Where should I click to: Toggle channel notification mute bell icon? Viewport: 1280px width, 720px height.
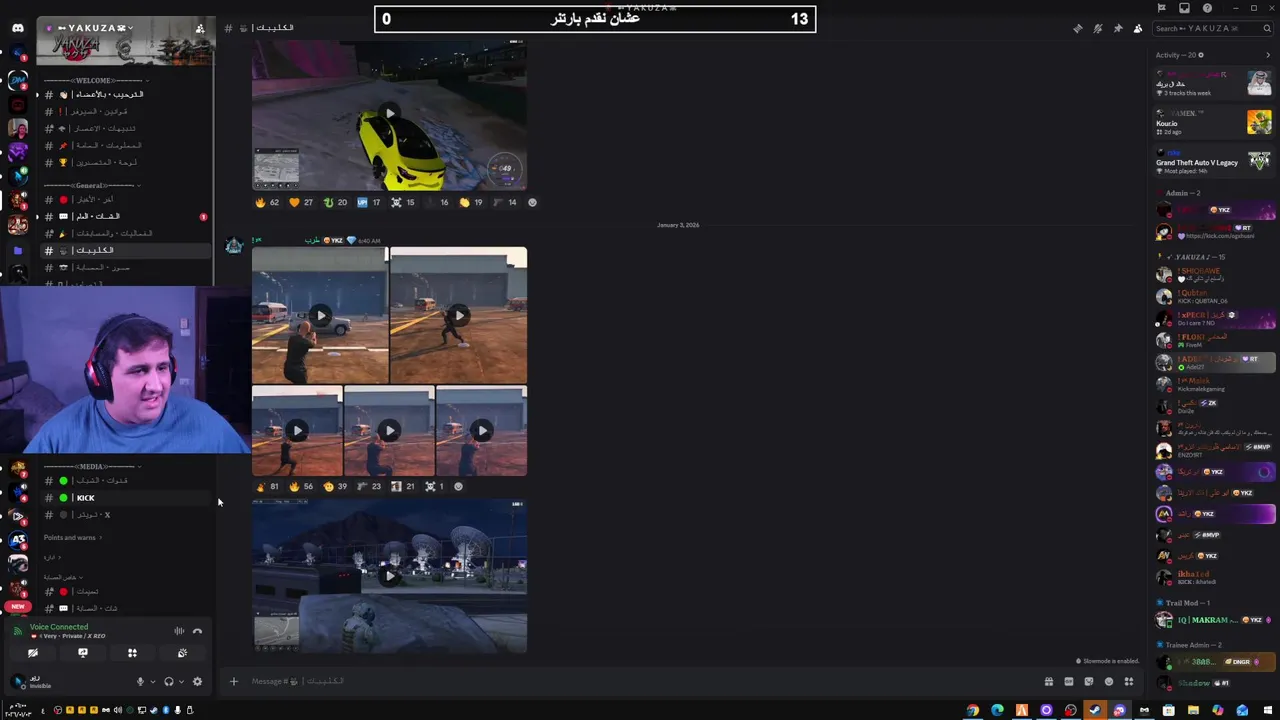(1098, 28)
